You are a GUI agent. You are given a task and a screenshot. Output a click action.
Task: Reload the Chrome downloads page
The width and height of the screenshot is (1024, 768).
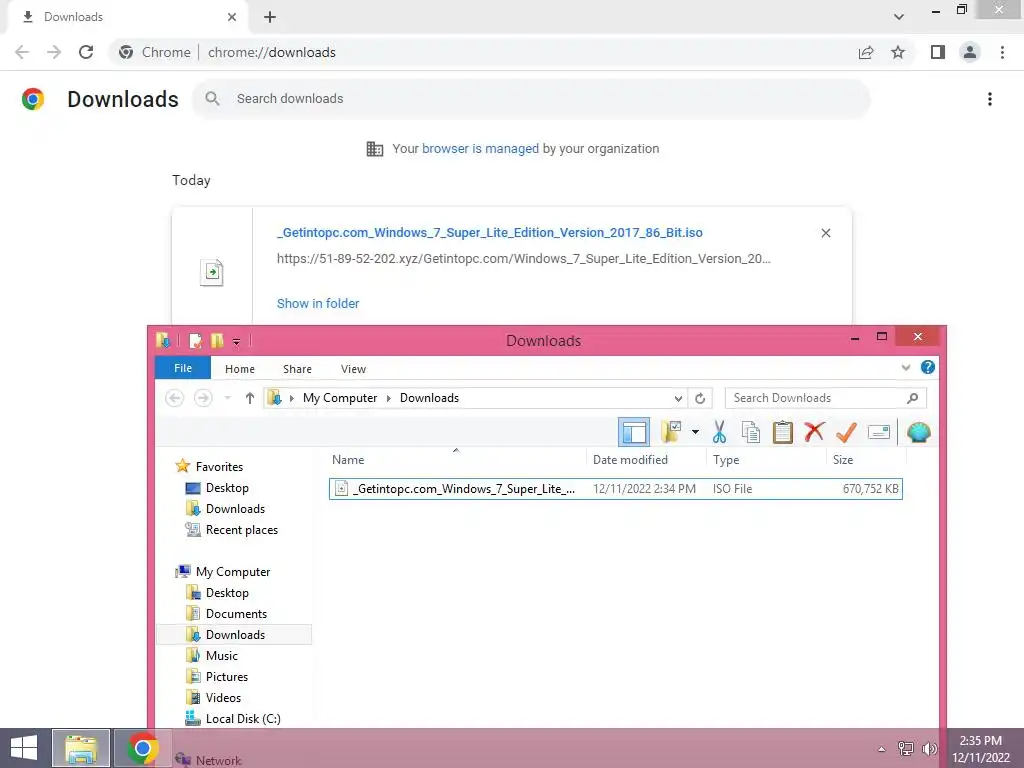tap(86, 52)
